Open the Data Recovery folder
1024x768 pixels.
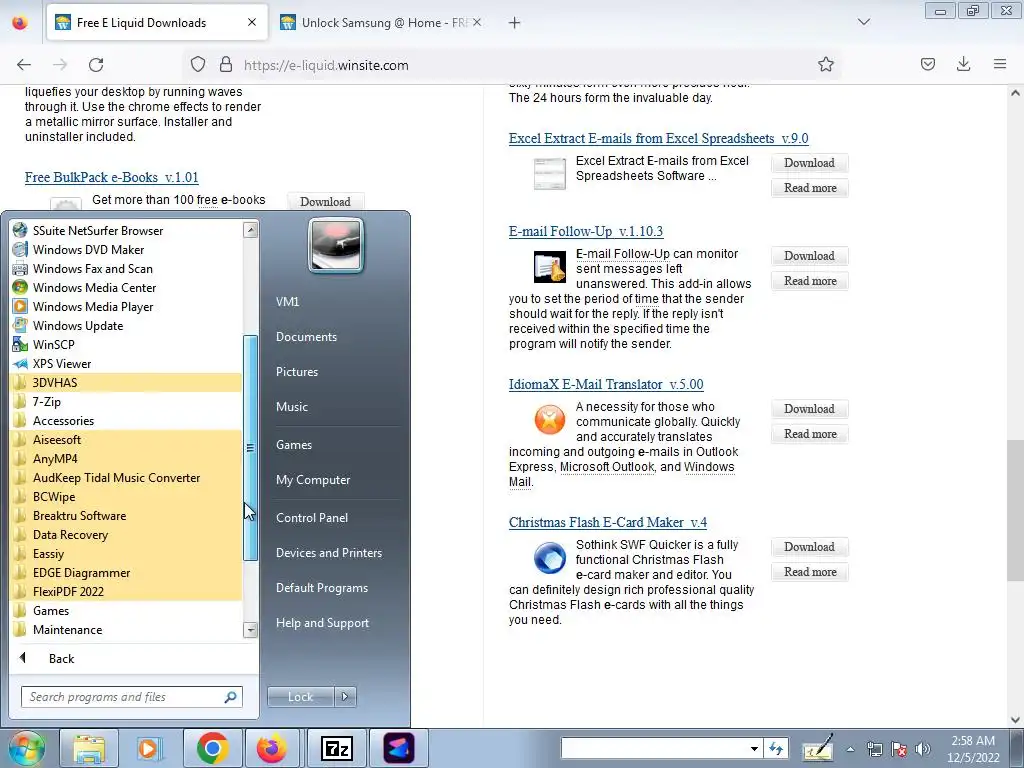[x=125, y=534]
